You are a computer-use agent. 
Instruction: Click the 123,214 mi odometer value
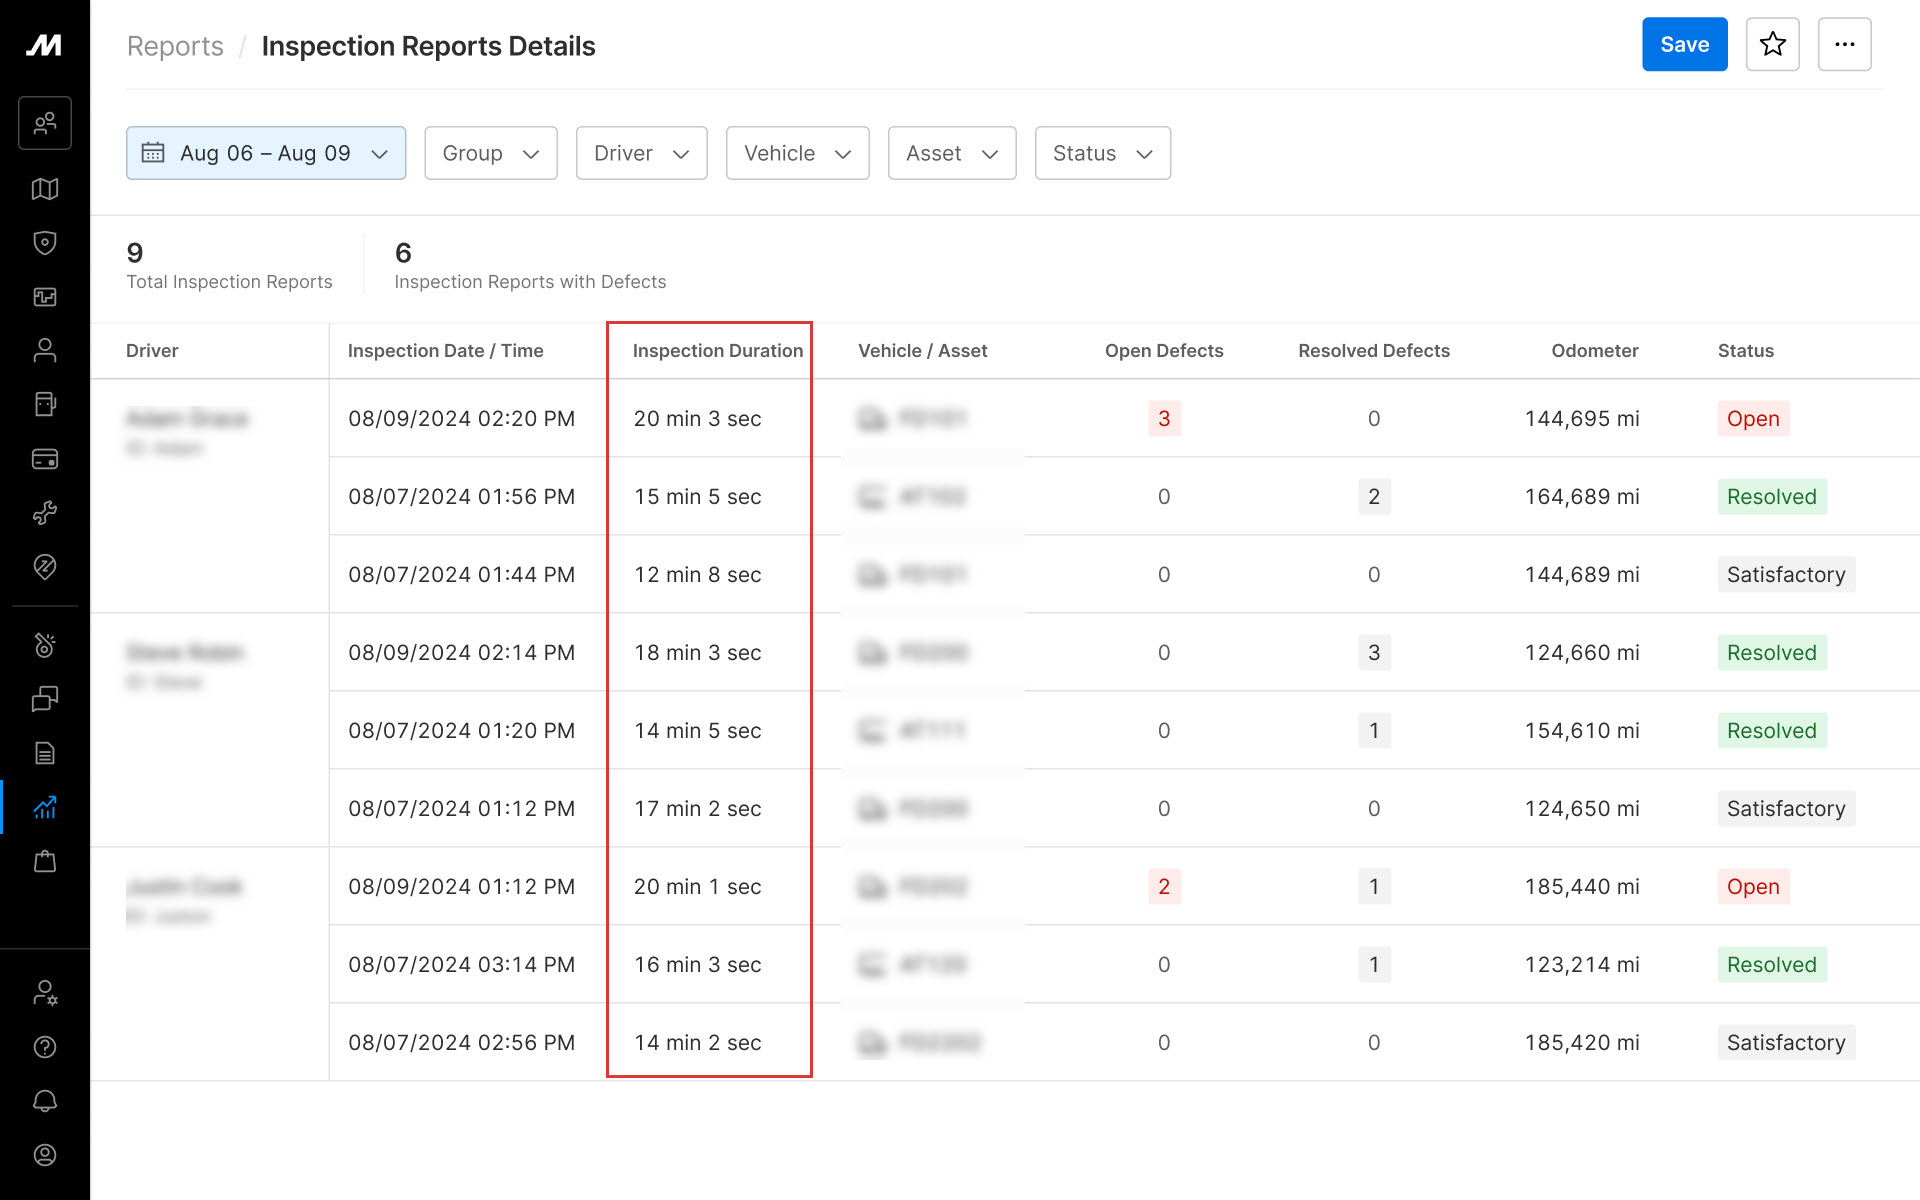(1582, 965)
